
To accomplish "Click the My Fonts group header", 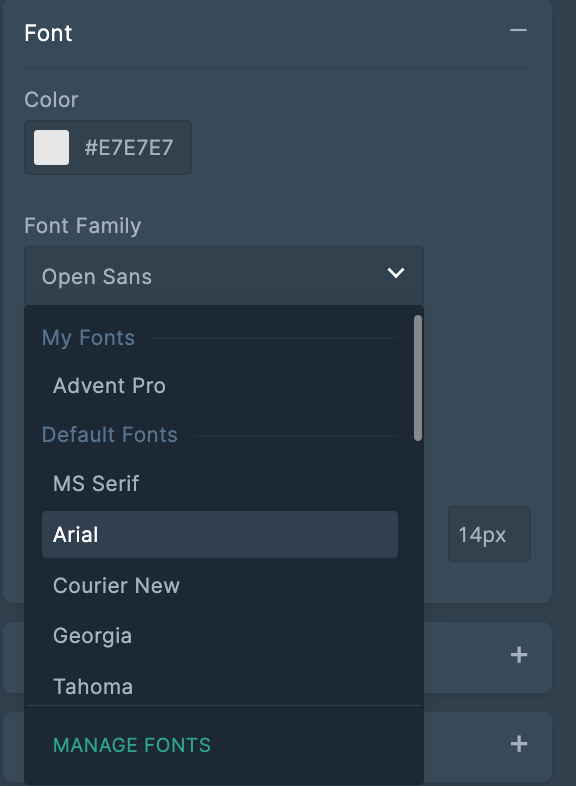I will click(88, 338).
